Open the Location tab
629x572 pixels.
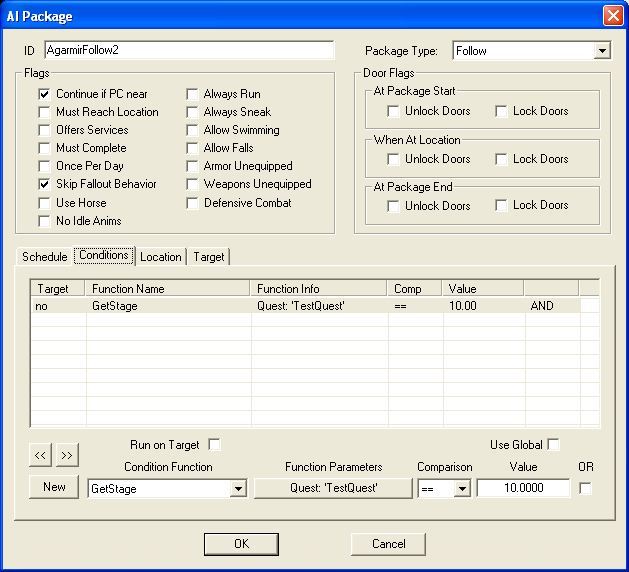pyautogui.click(x=161, y=257)
